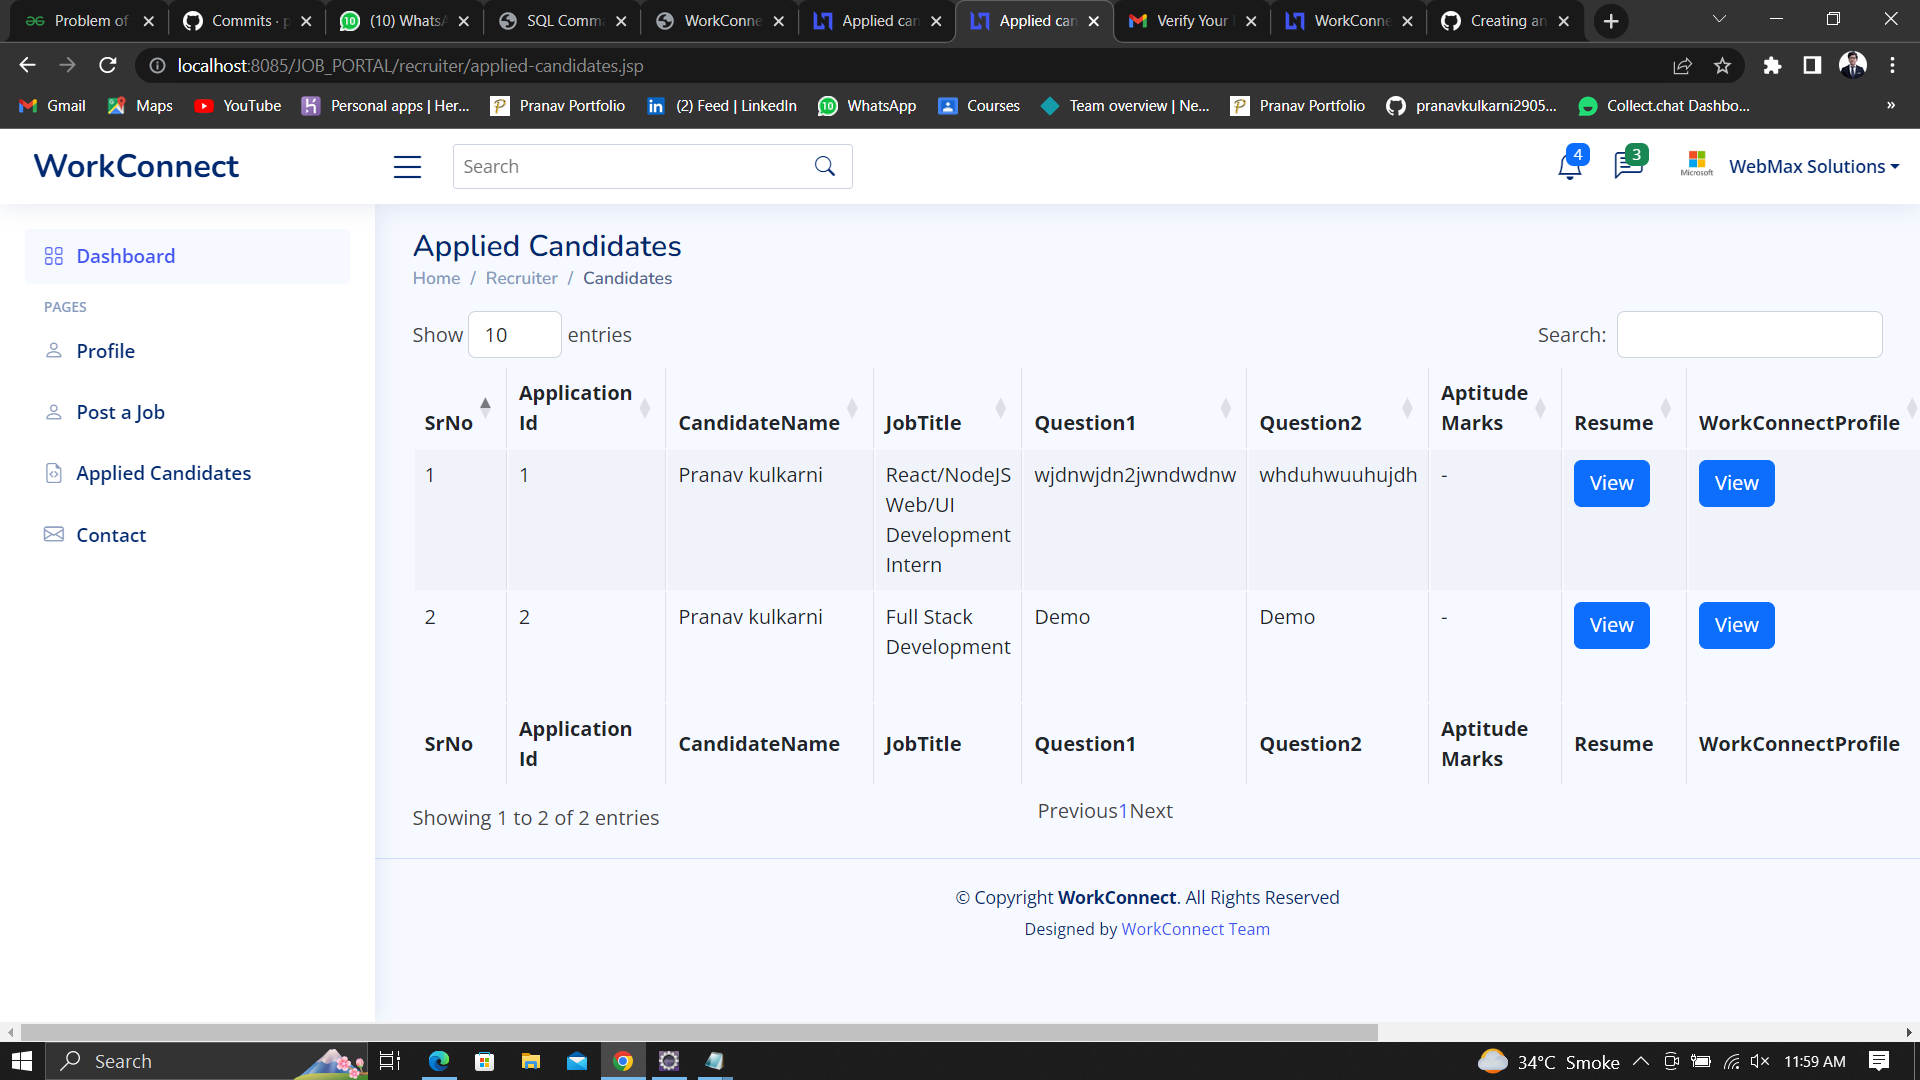Expand Chrome tab search chevron

[1718, 20]
